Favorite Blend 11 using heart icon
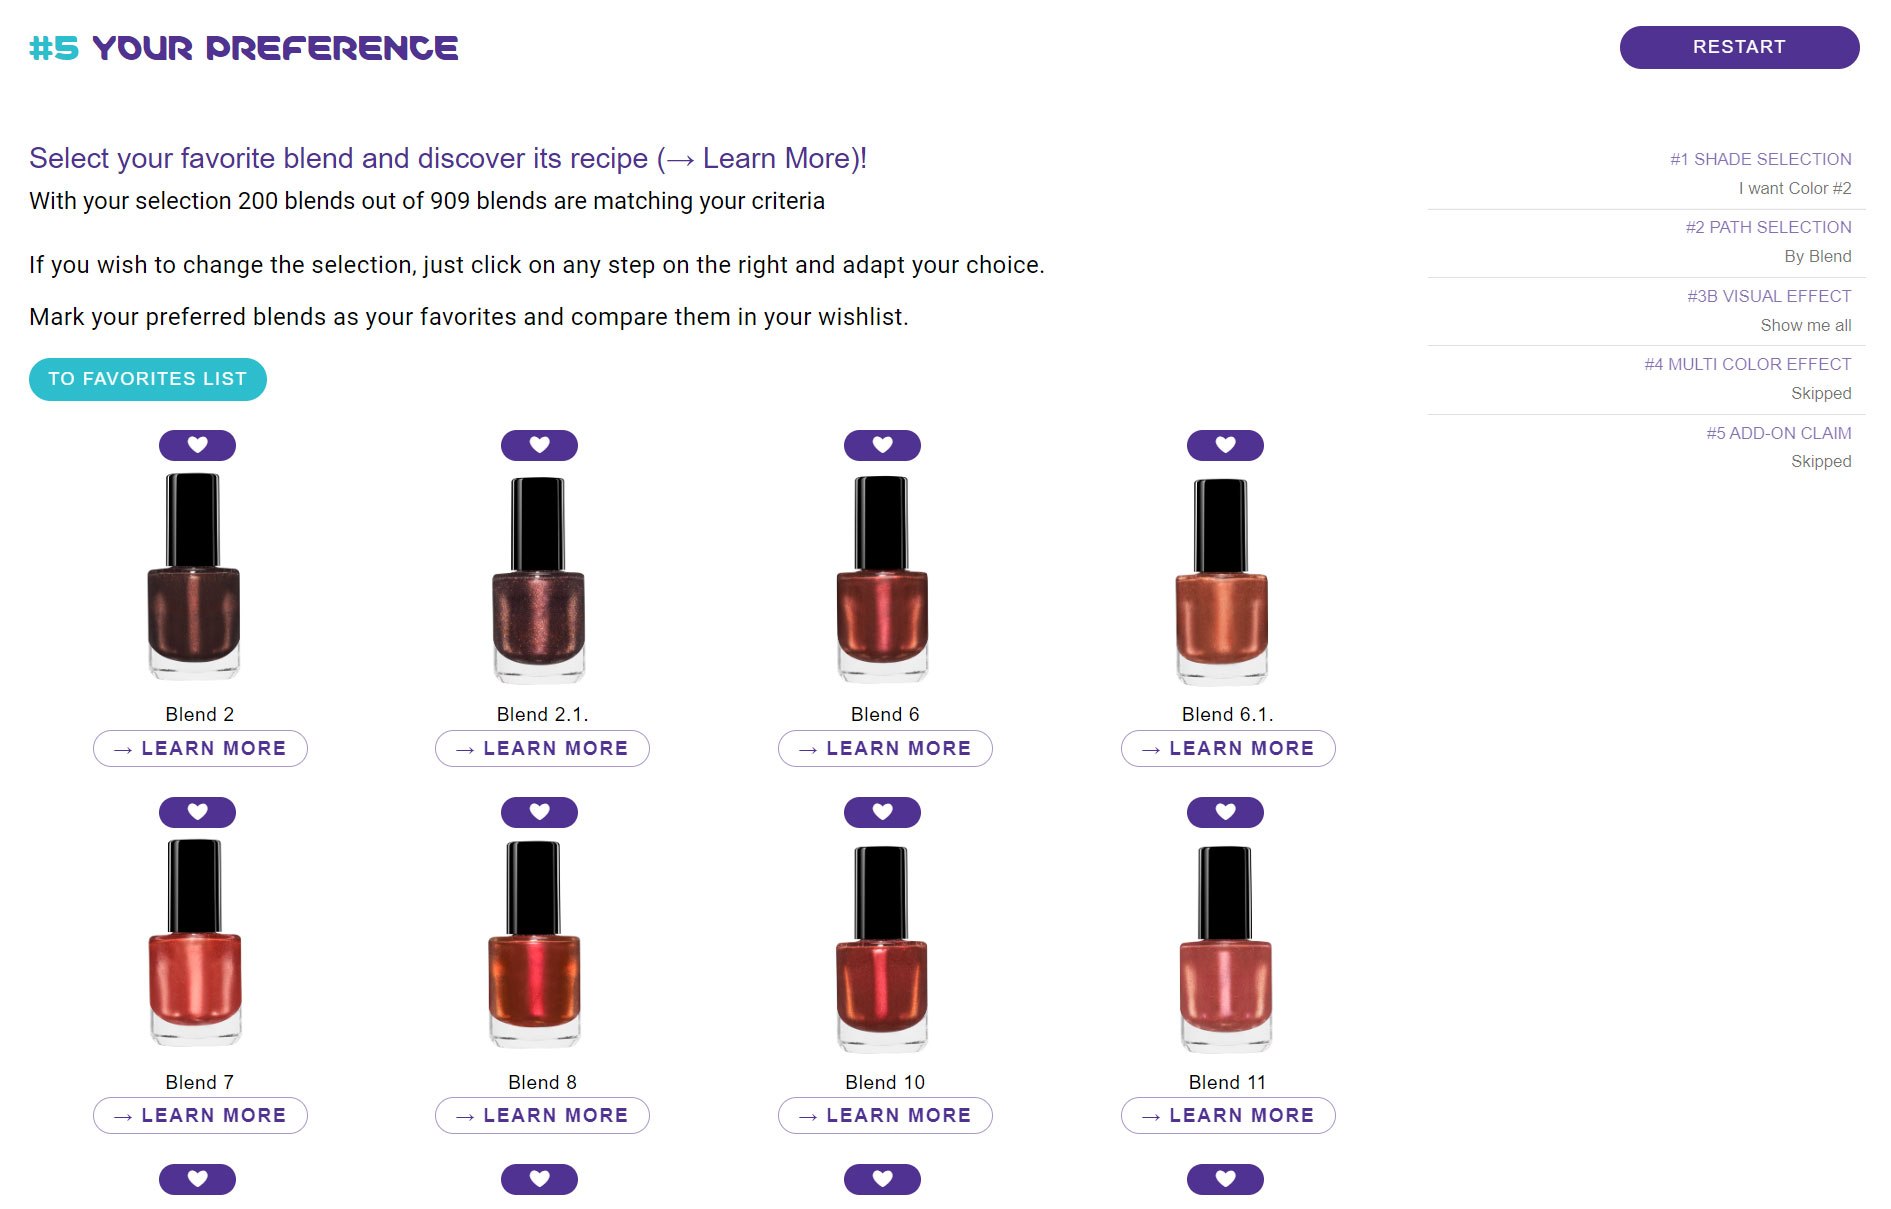Image resolution: width=1891 pixels, height=1209 pixels. click(x=1225, y=812)
